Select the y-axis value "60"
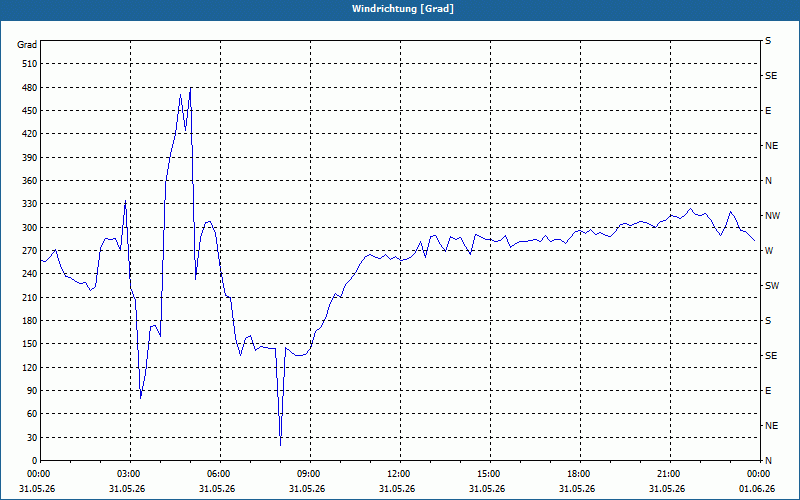 point(32,414)
